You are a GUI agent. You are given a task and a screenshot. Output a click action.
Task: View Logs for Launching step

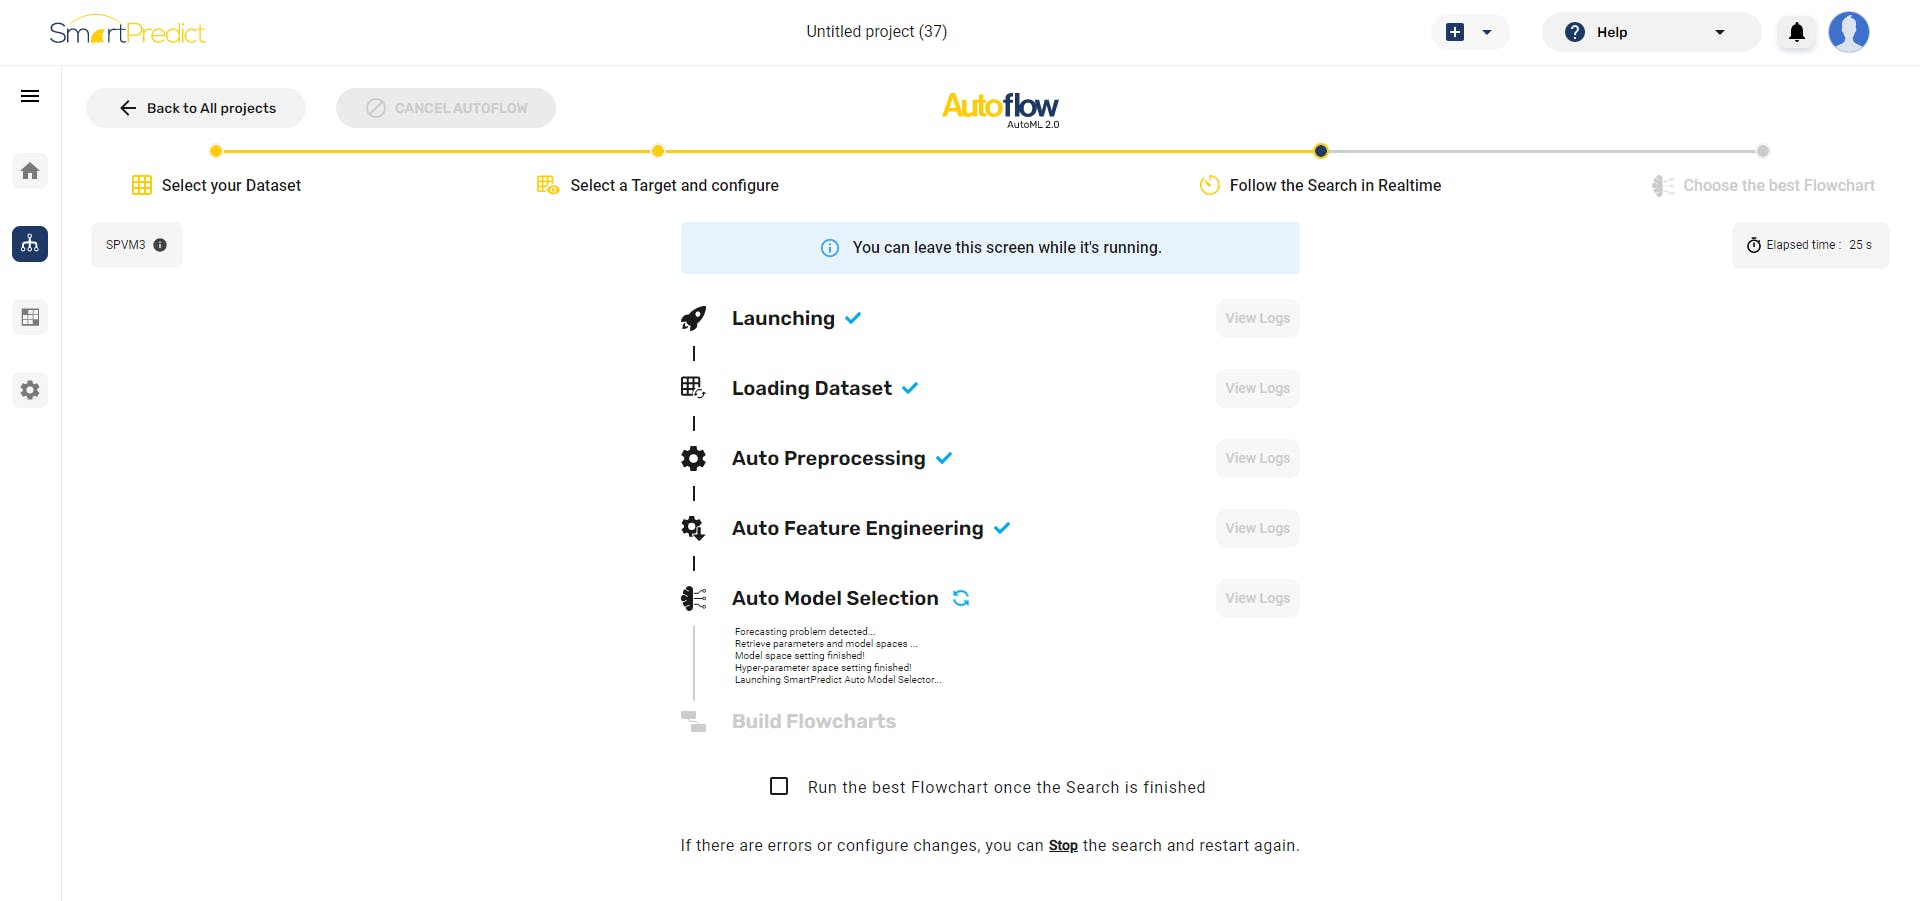pyautogui.click(x=1258, y=318)
